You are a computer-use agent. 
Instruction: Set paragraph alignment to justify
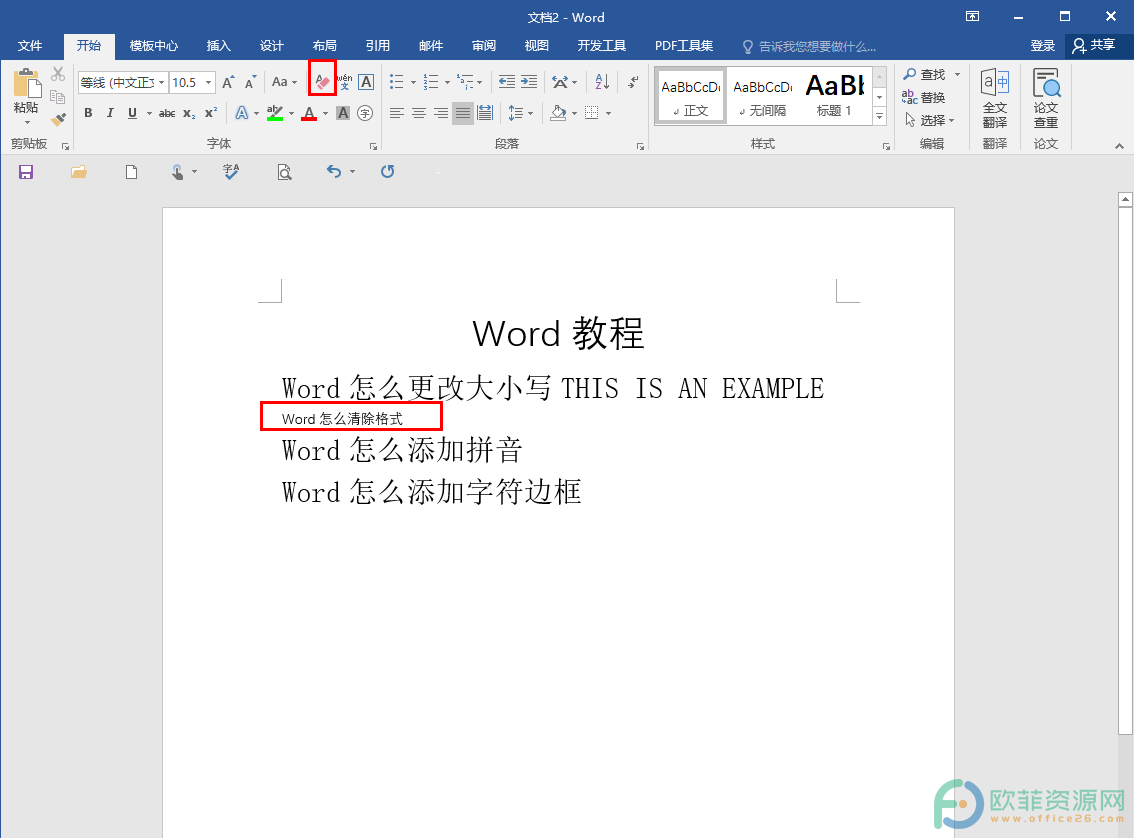tap(463, 113)
